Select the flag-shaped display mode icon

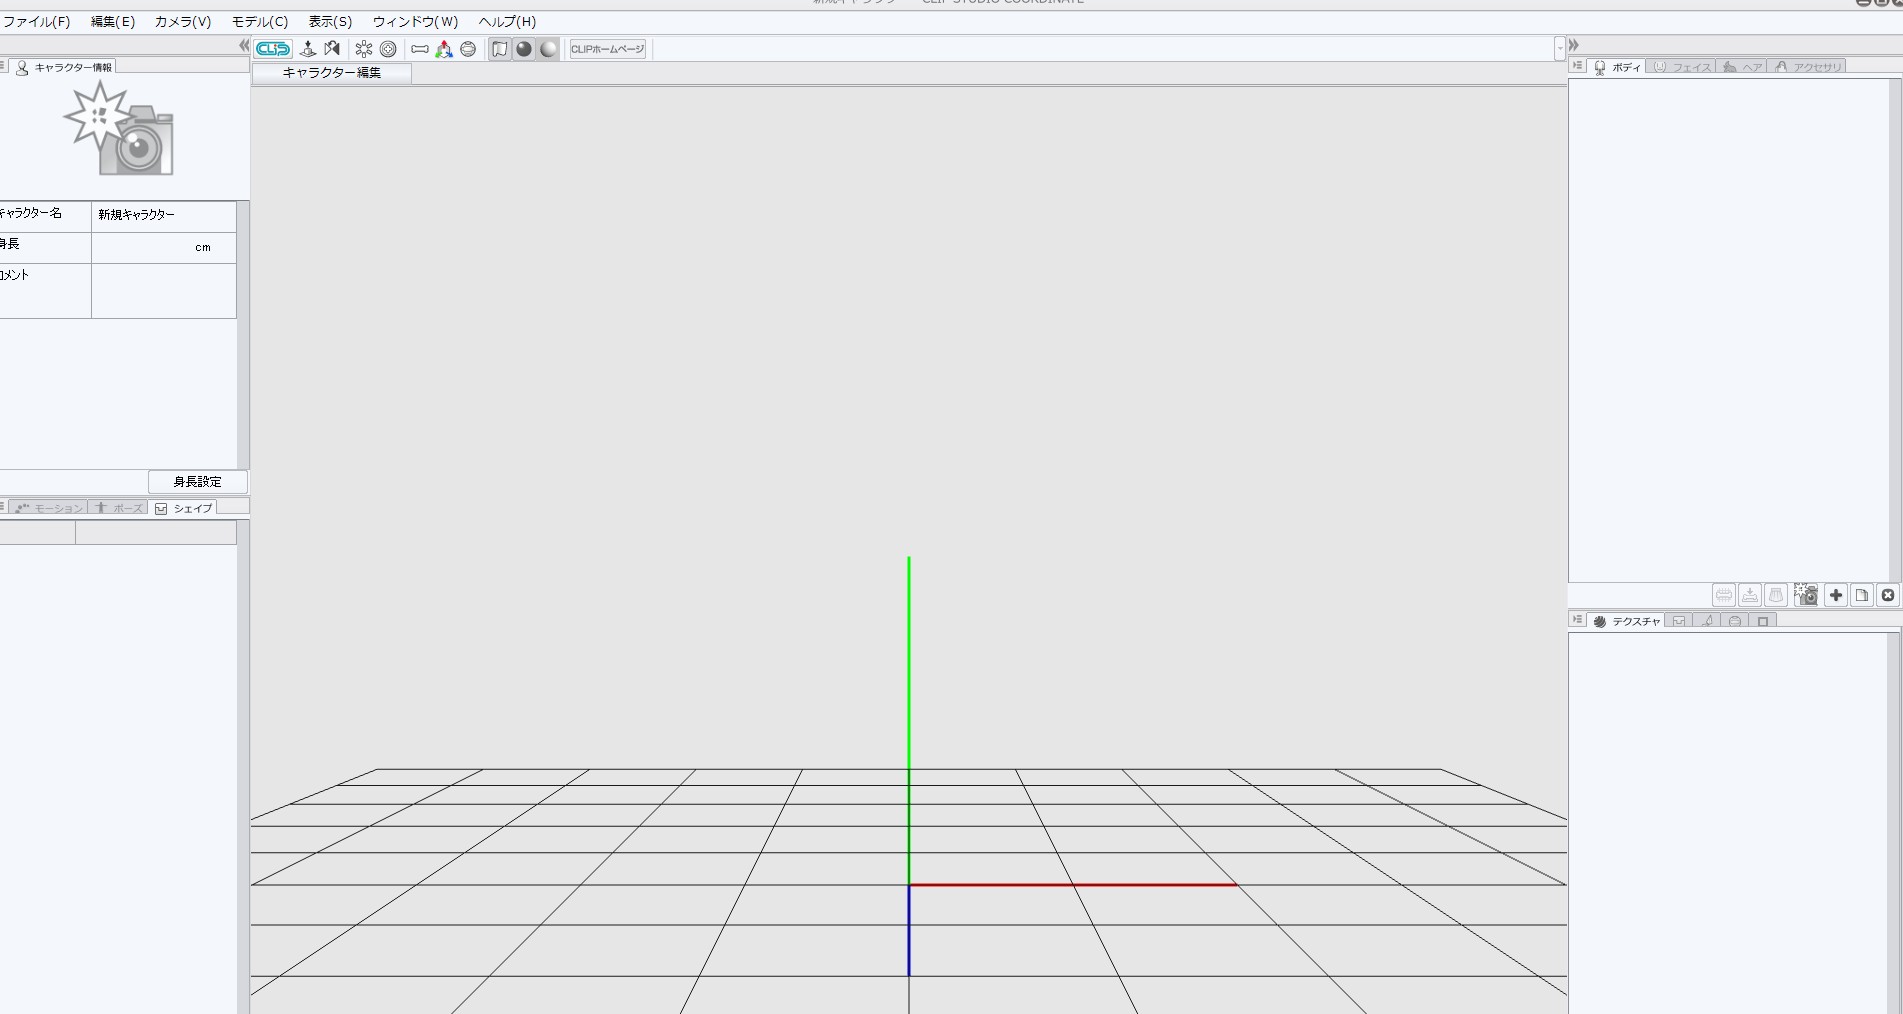pyautogui.click(x=500, y=49)
